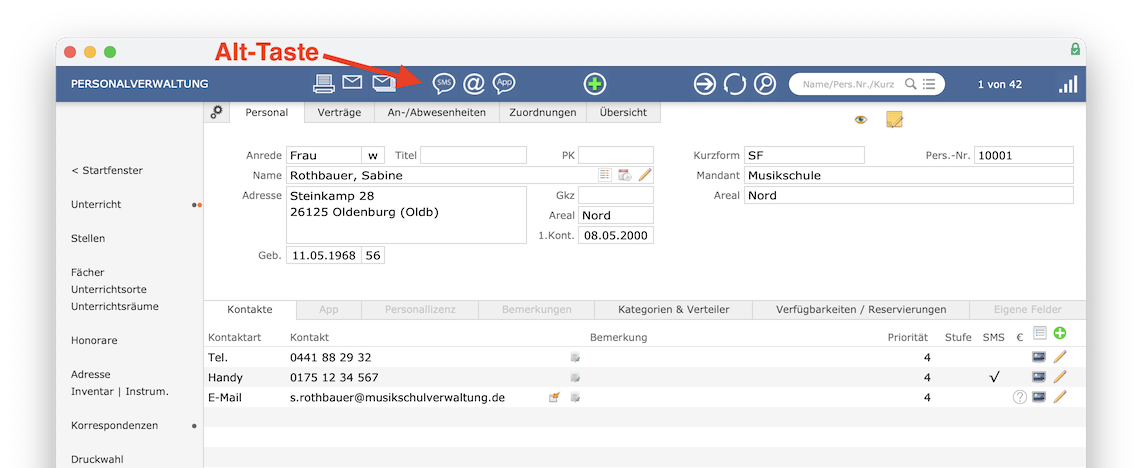Image resolution: width=1142 pixels, height=468 pixels.
Task: Click the Kurzform field showing SF
Action: 804,155
